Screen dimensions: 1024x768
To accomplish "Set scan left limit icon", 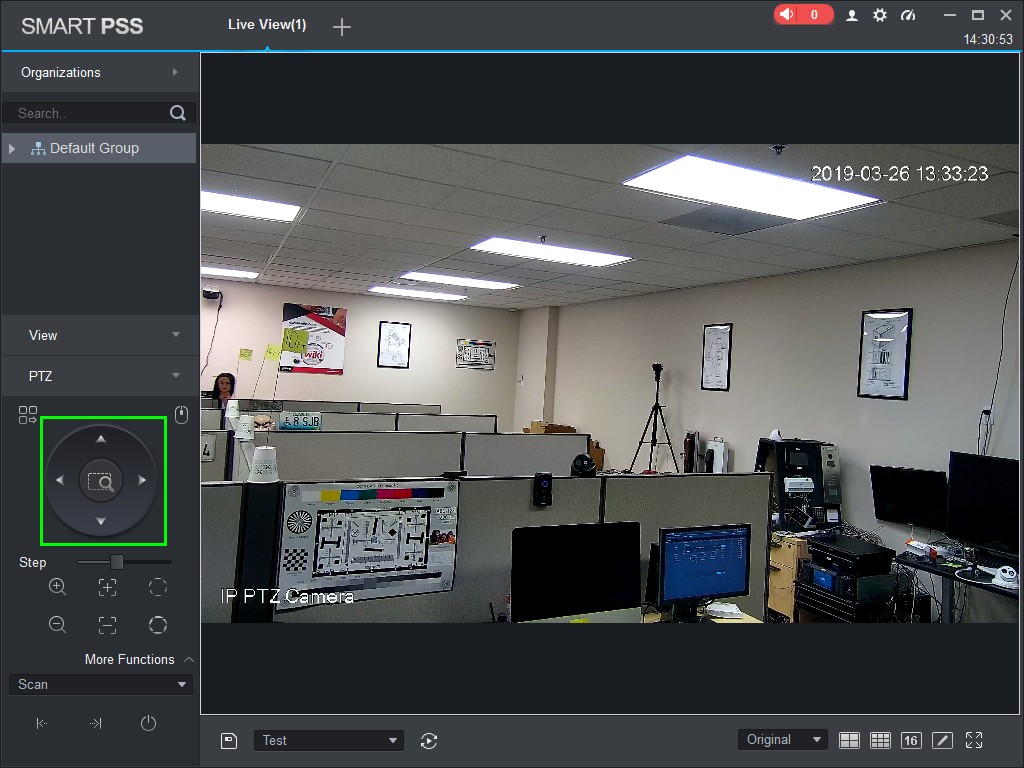I will click(42, 723).
